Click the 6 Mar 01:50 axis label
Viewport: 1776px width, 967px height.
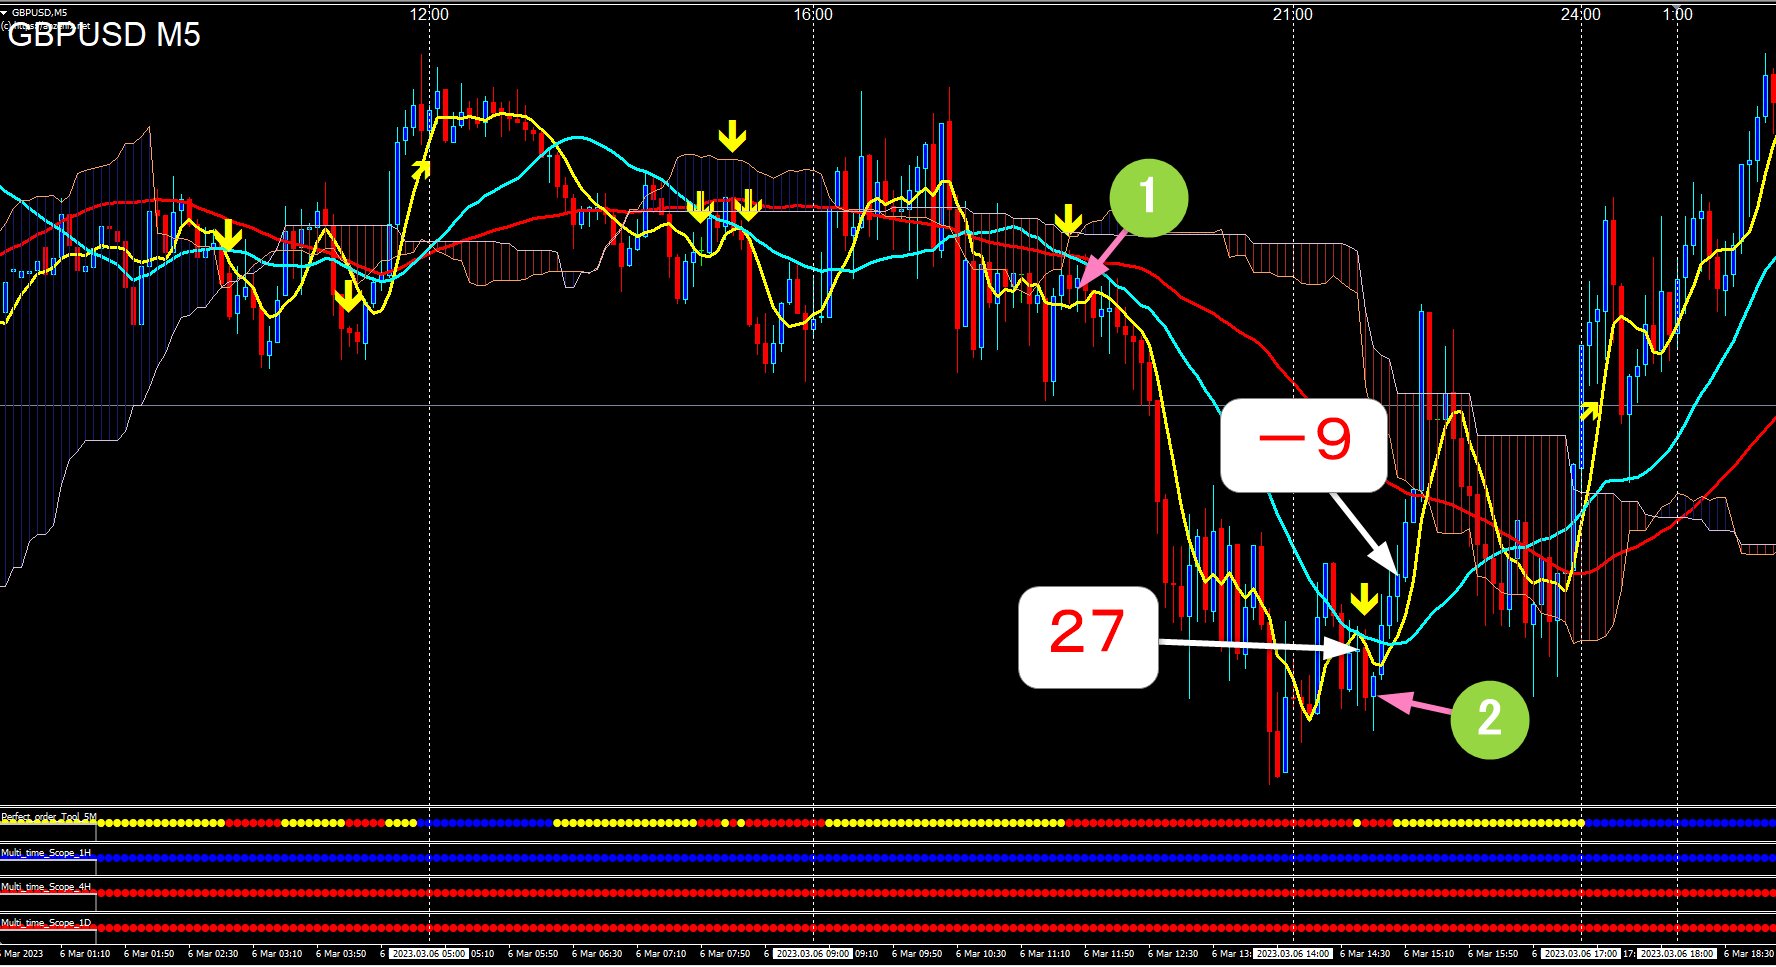149,954
